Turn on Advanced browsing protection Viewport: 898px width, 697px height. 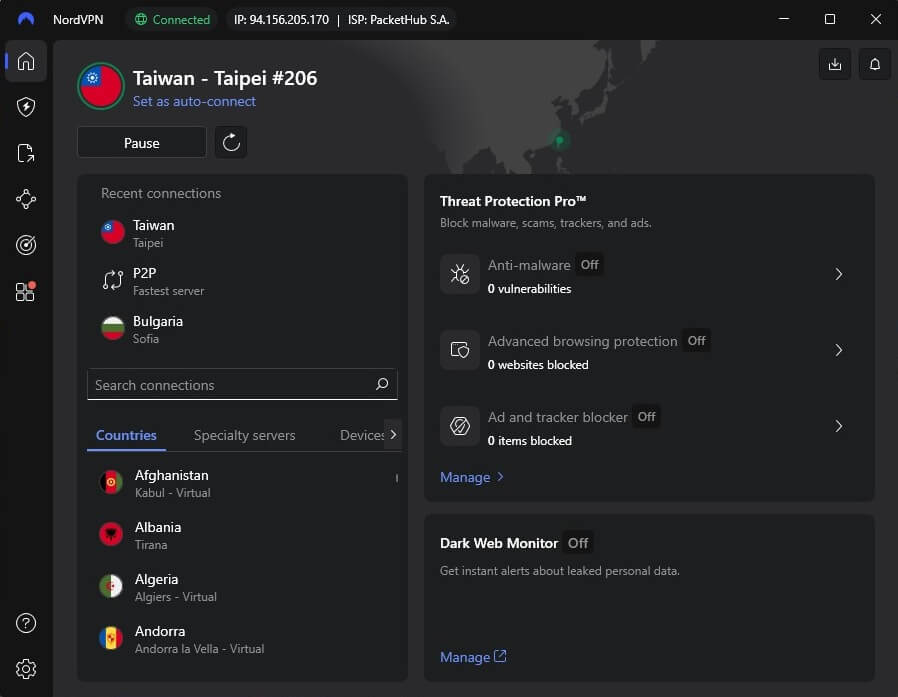point(696,341)
